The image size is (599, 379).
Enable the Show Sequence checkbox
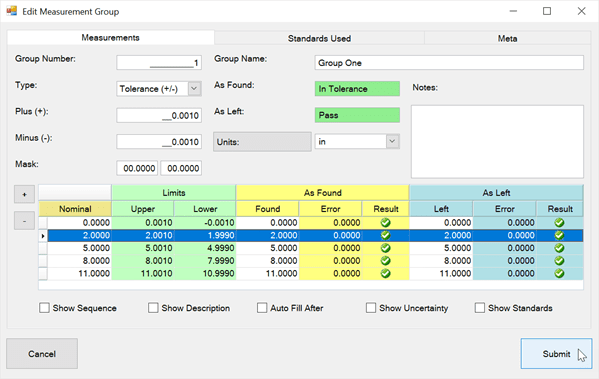coord(44,308)
